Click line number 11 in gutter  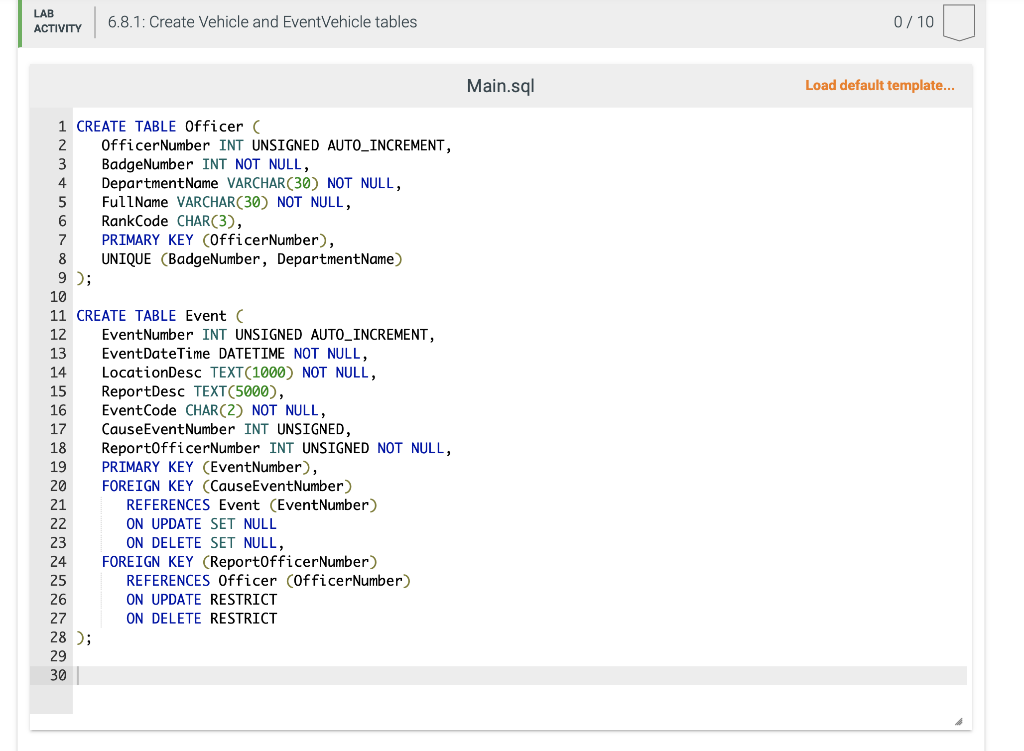pos(58,316)
